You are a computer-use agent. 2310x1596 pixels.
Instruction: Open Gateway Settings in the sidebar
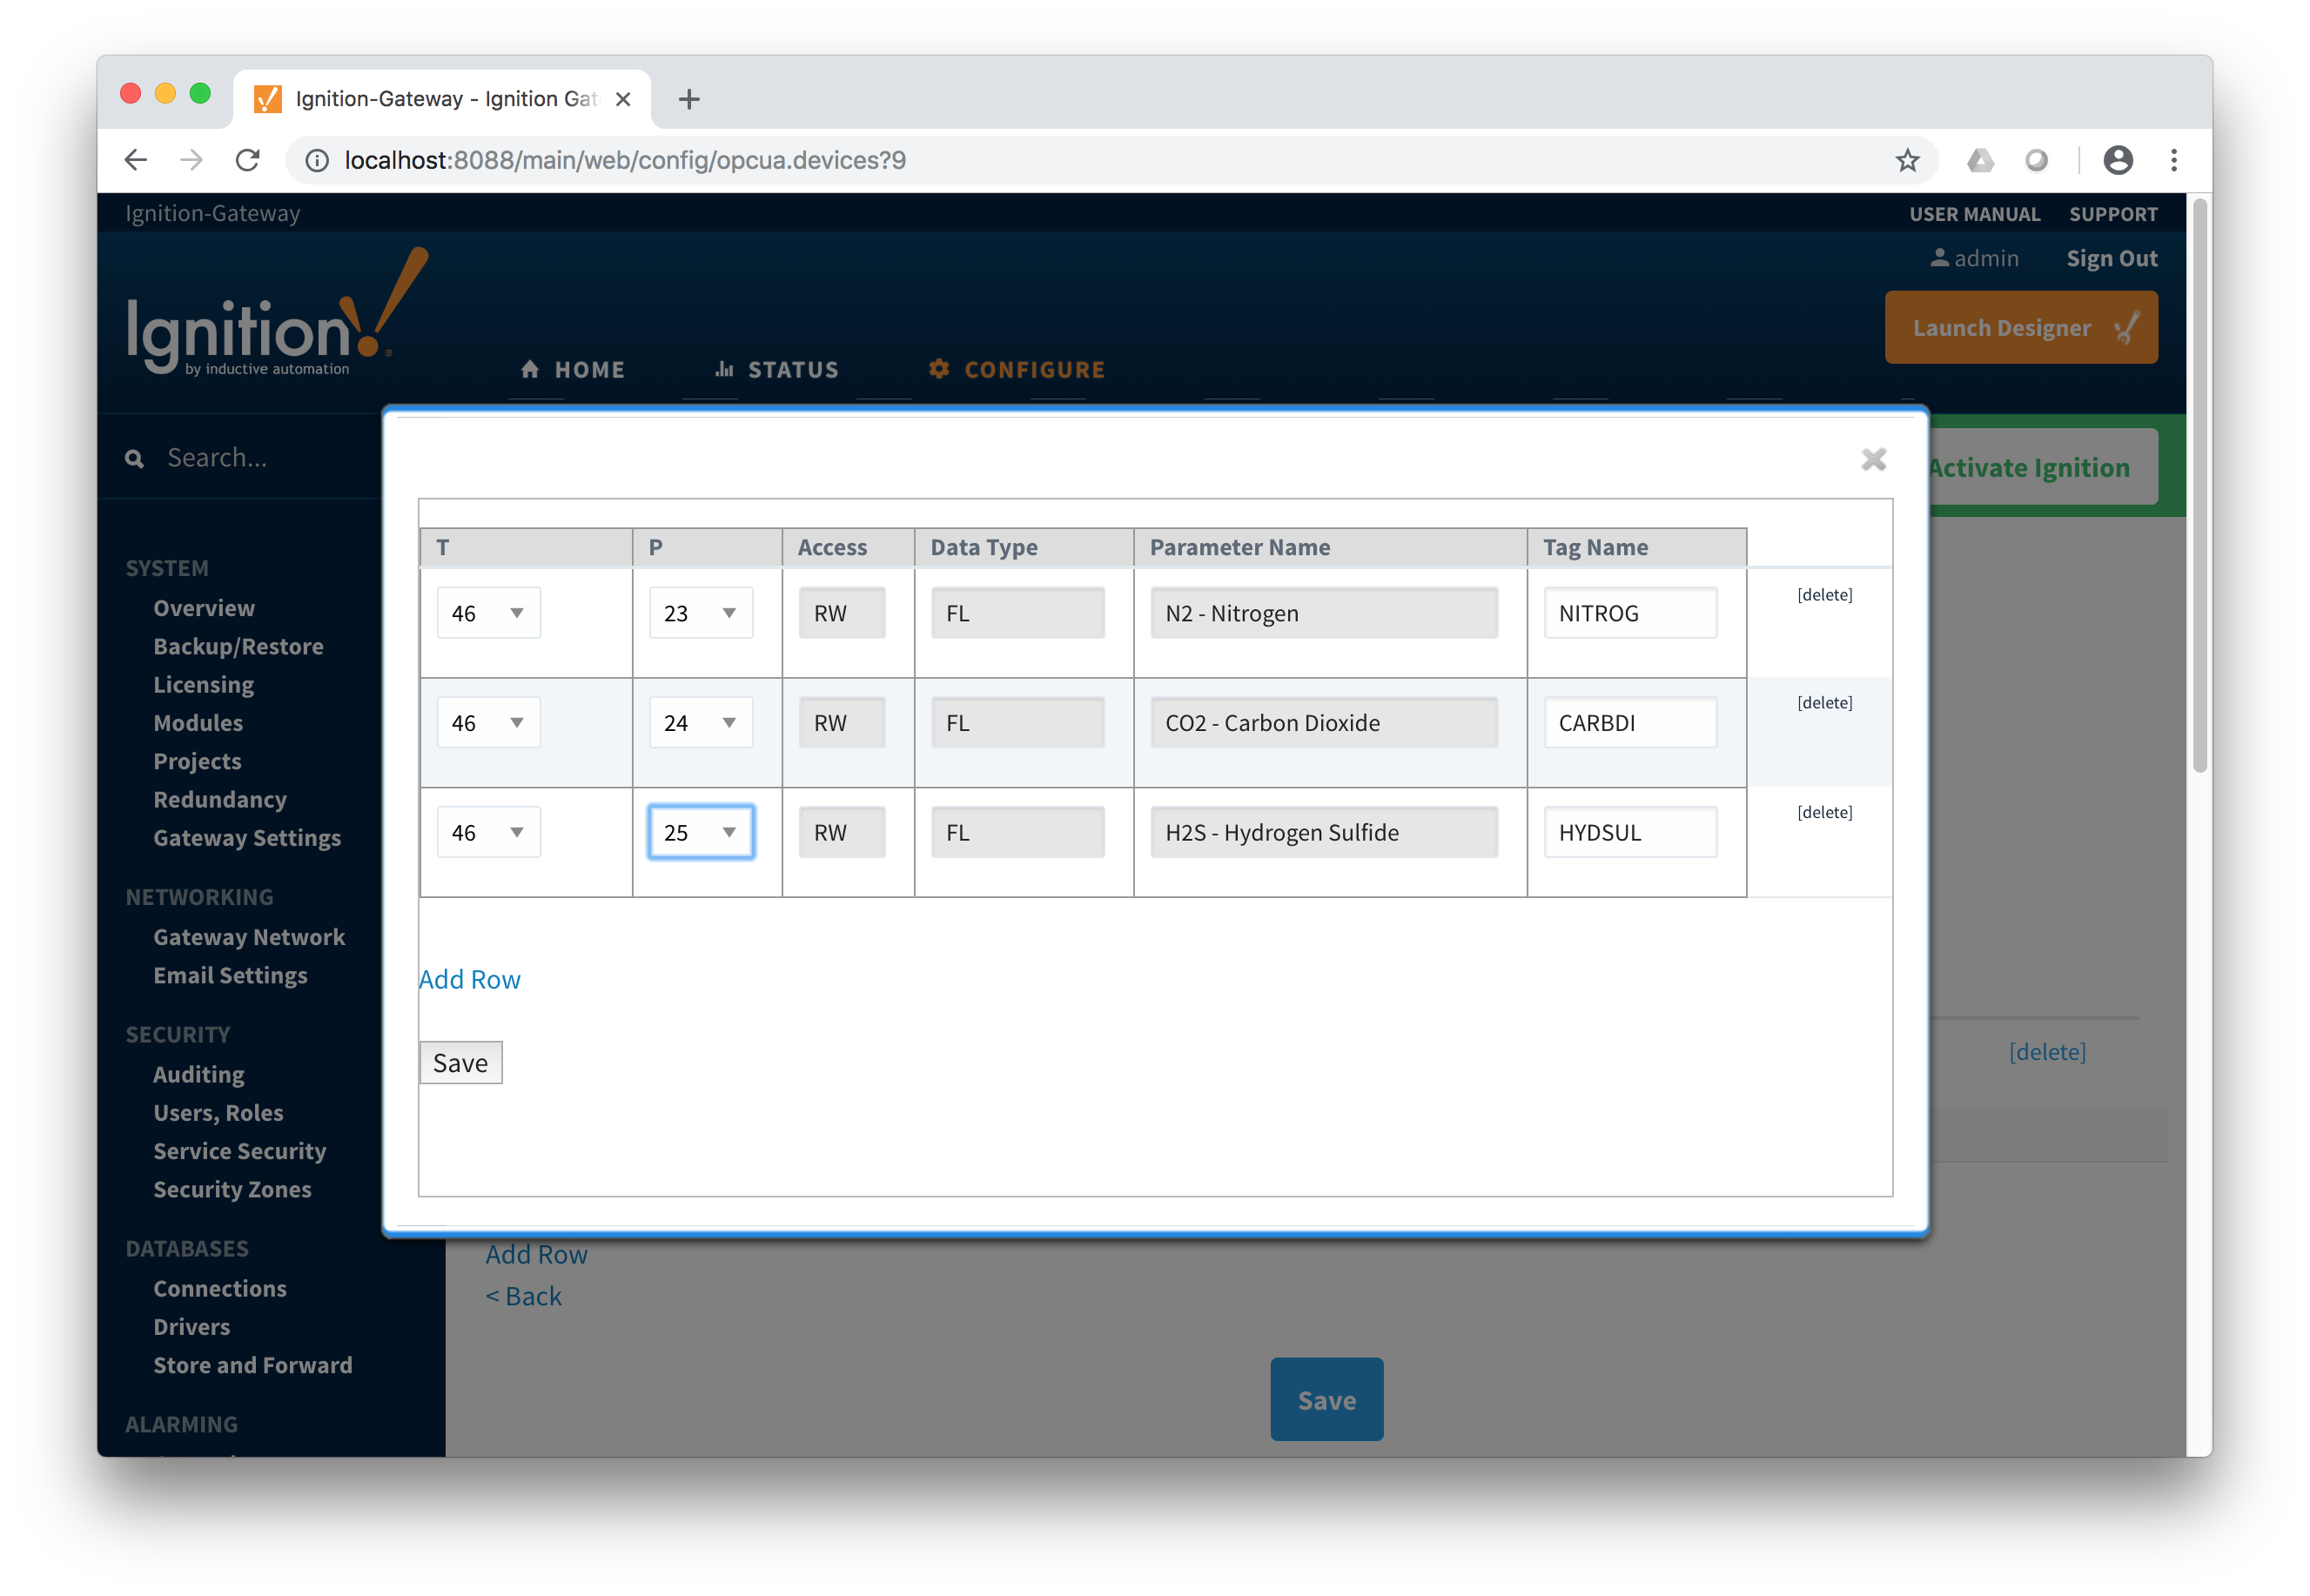coord(247,838)
